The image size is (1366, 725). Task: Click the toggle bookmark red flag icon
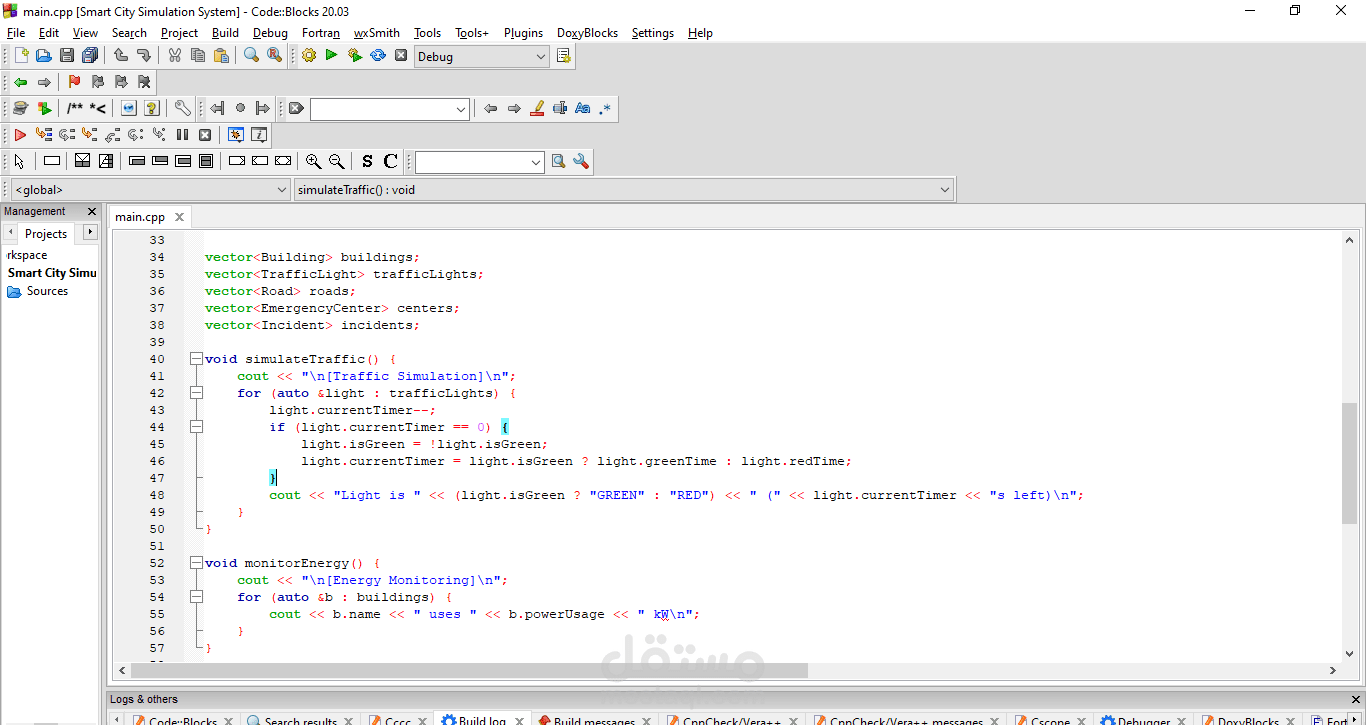coord(74,82)
